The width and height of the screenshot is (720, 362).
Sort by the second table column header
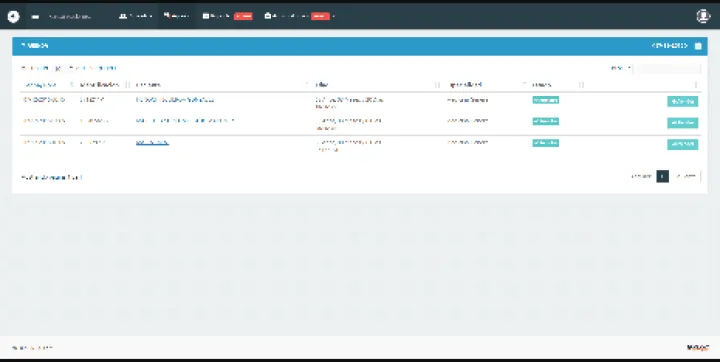[x=104, y=85]
